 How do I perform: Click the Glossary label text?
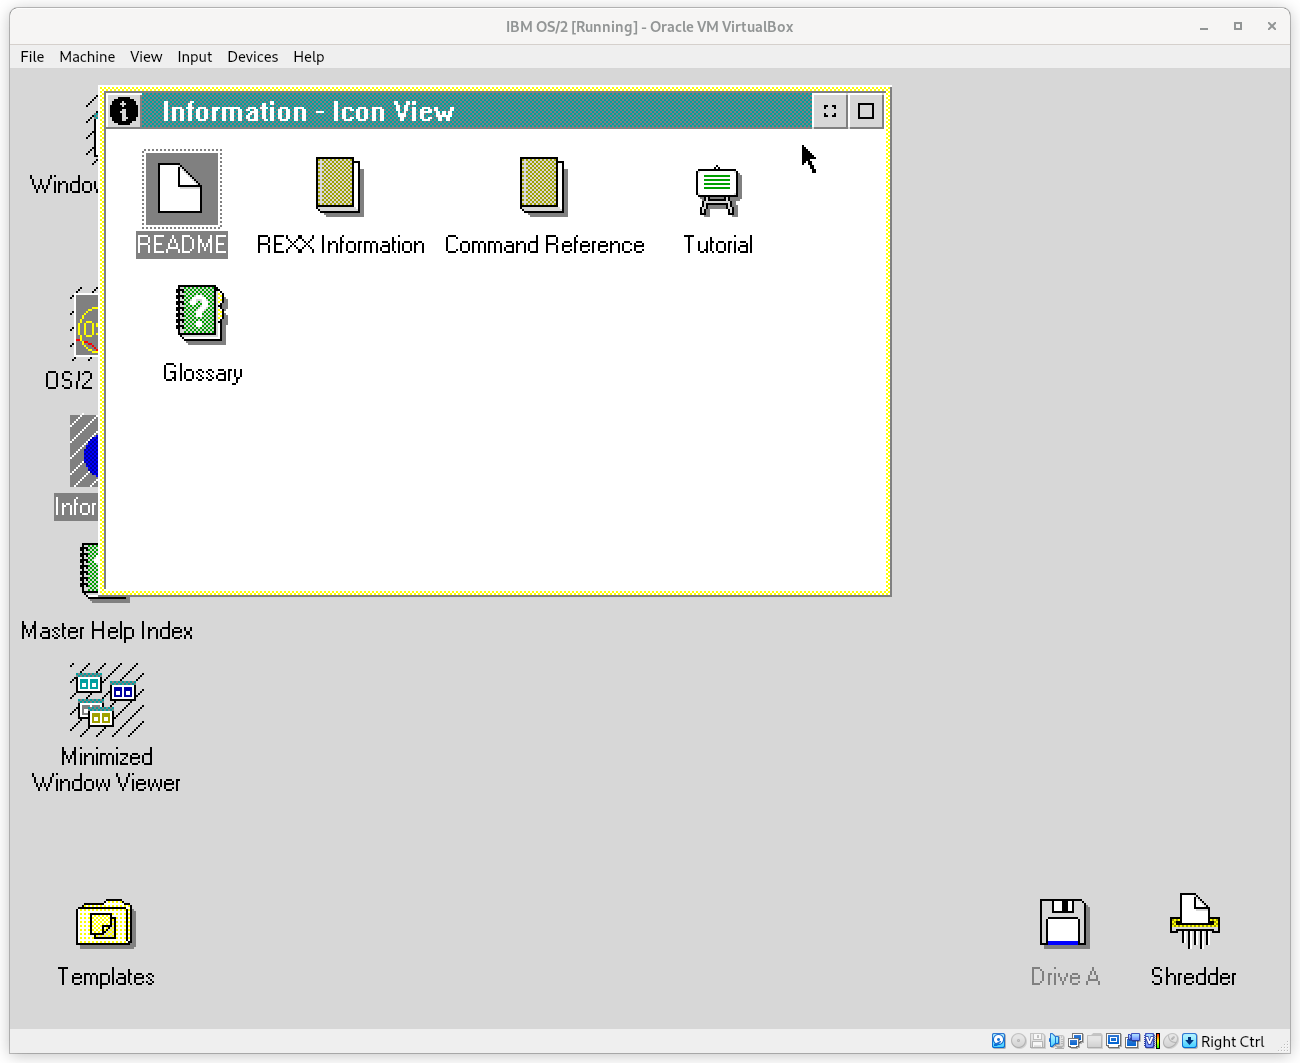pyautogui.click(x=203, y=373)
